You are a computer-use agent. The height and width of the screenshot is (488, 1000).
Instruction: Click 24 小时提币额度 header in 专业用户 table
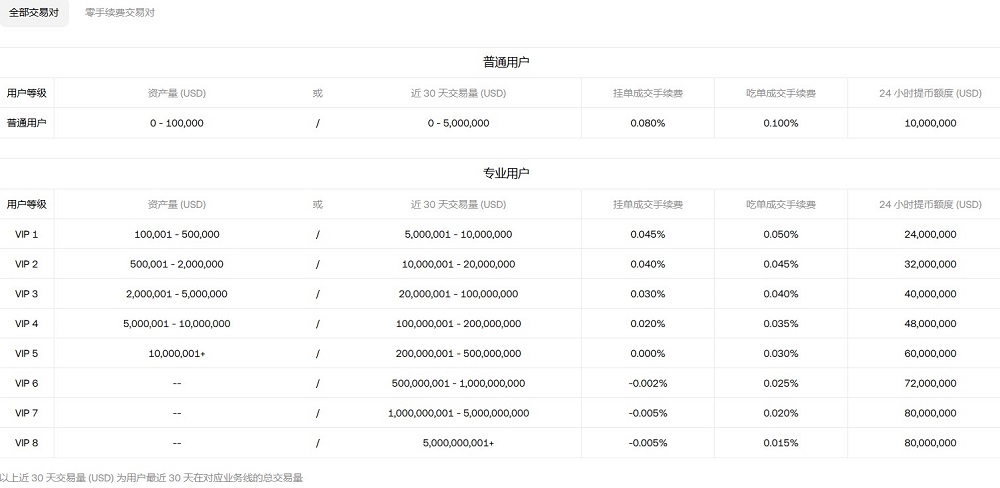930,204
